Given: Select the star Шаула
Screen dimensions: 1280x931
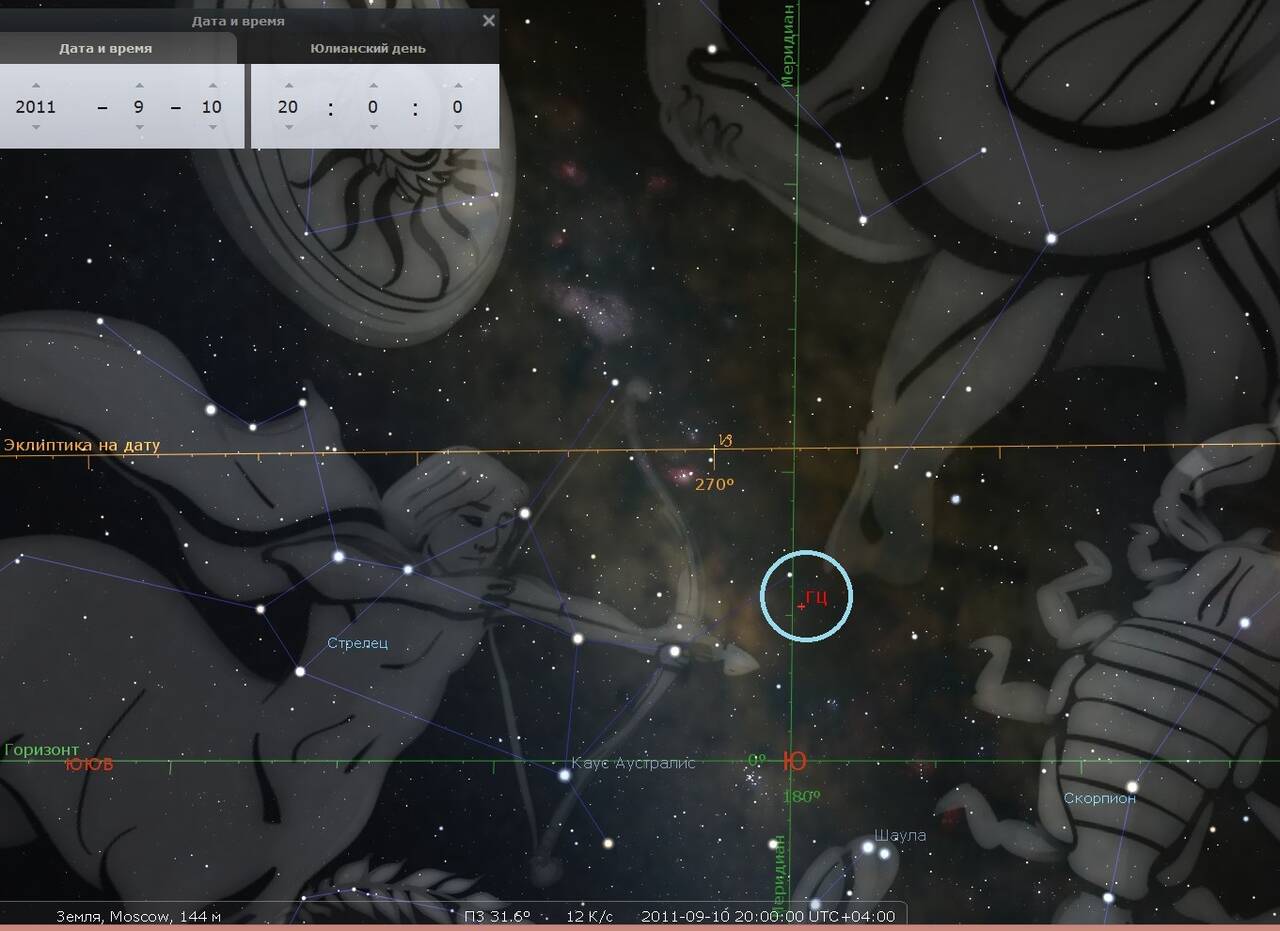Looking at the screenshot, I should (868, 850).
